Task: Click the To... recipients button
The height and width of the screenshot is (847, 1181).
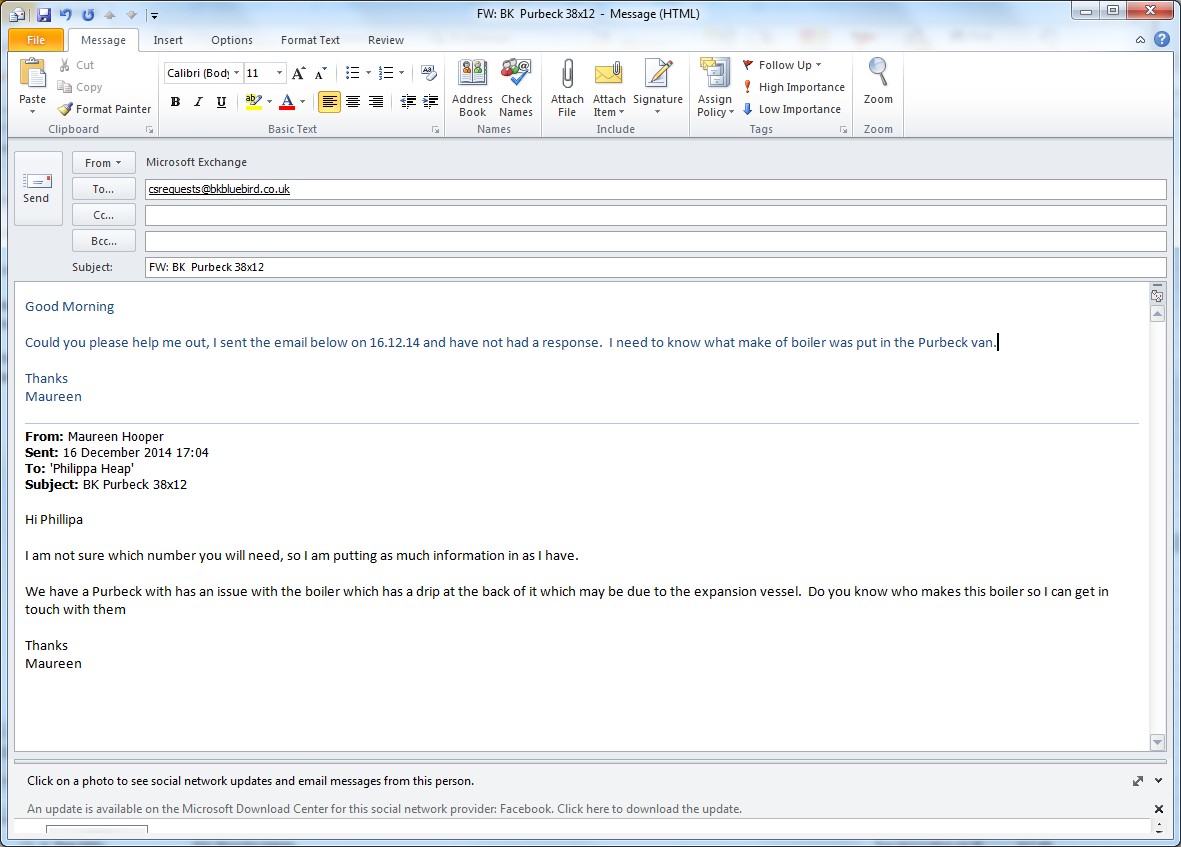Action: click(x=104, y=189)
